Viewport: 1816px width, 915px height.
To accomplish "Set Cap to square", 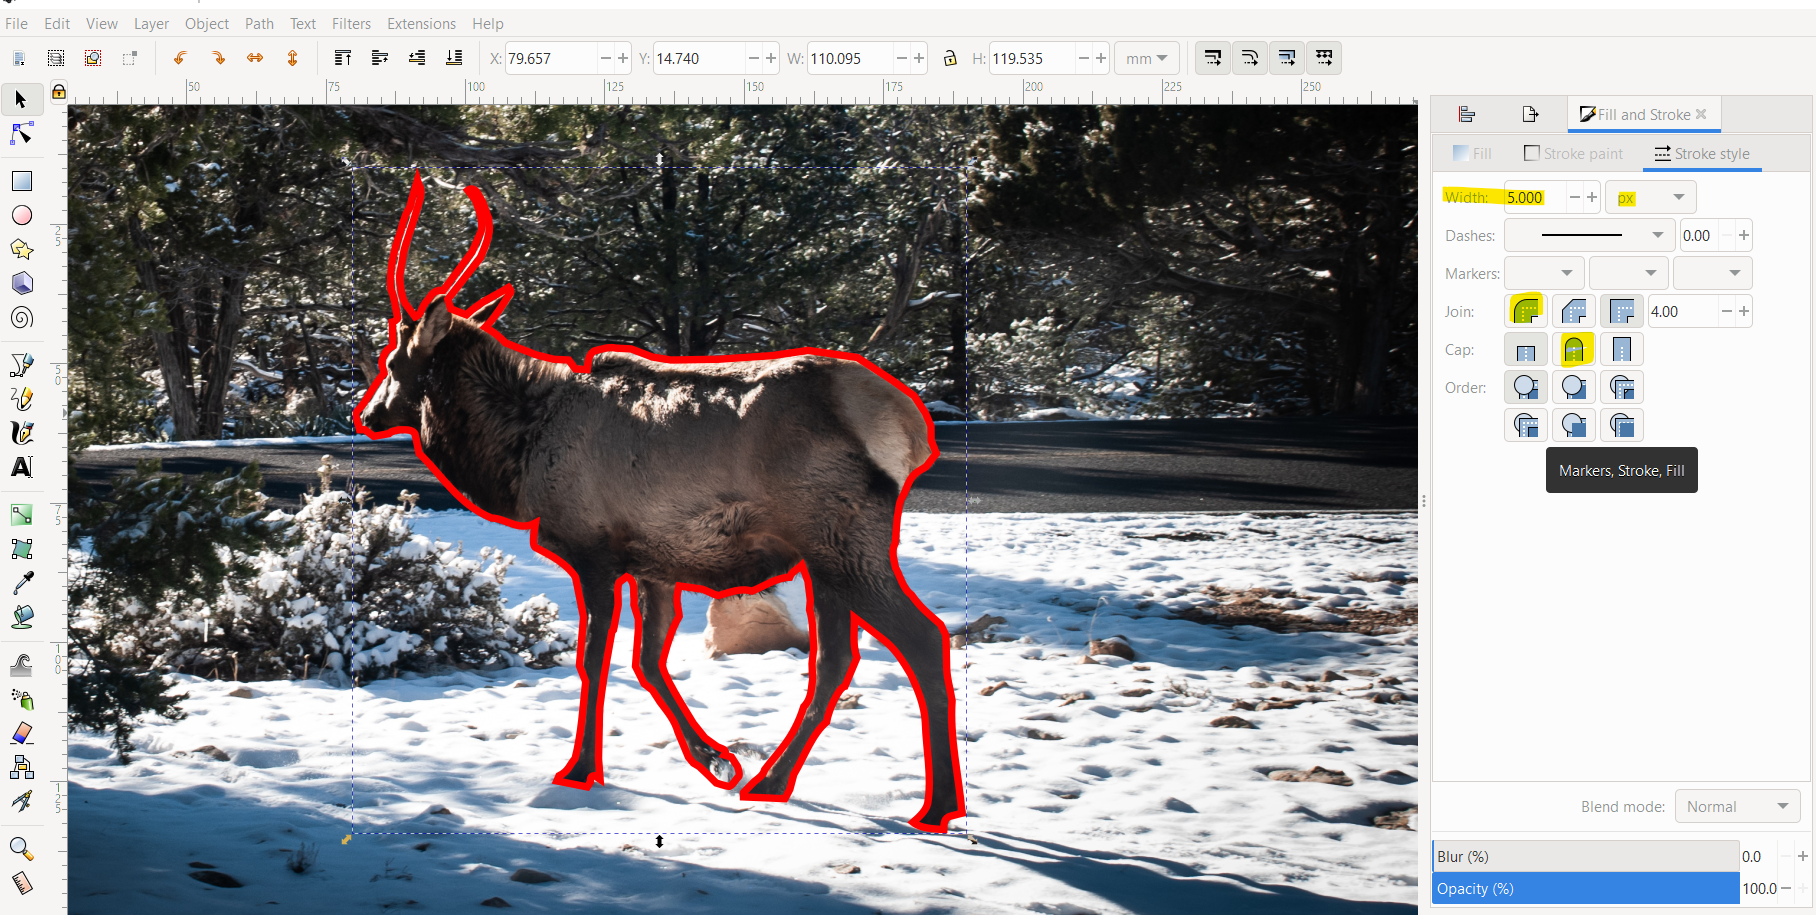I will point(1622,350).
